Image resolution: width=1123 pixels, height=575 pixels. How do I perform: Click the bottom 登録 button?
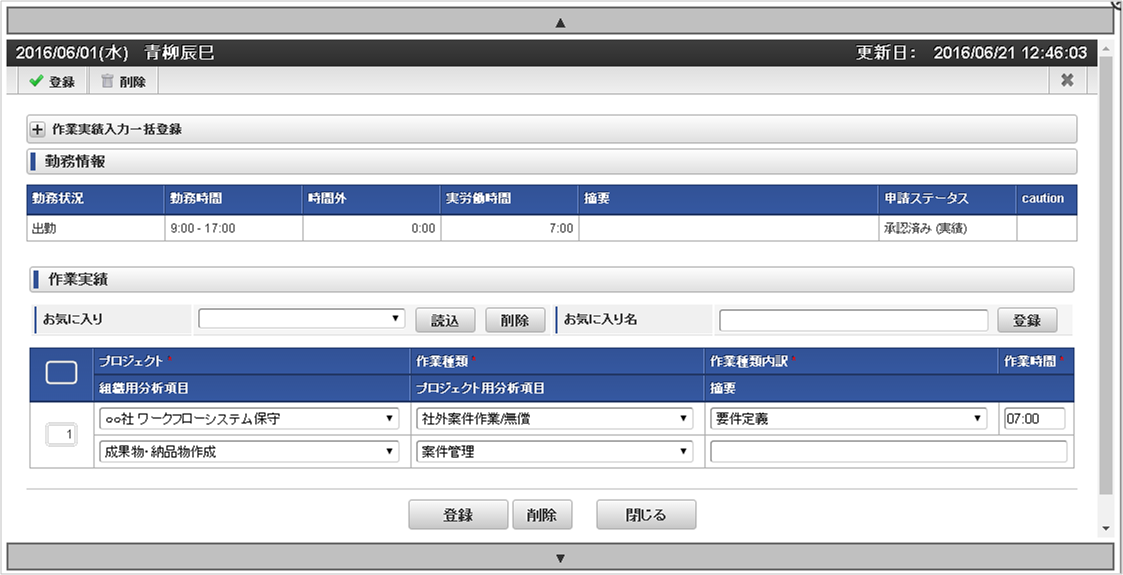[458, 514]
